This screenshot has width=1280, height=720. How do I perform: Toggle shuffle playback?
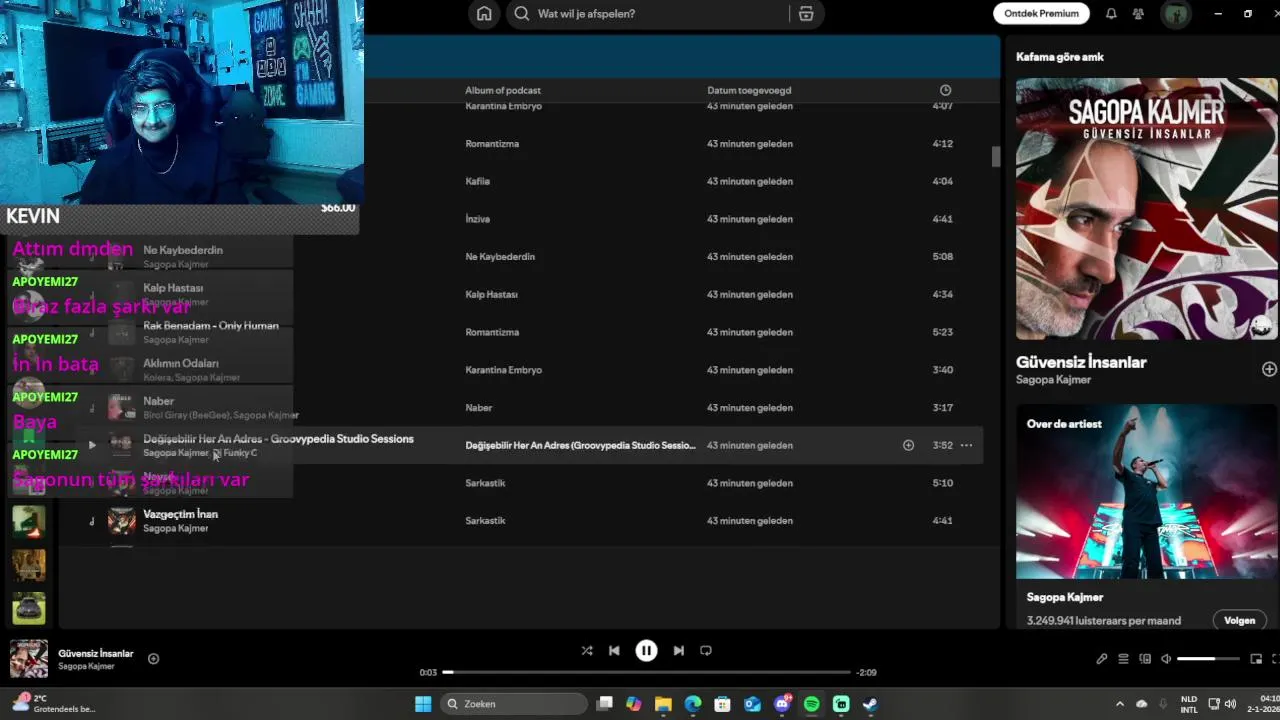[587, 650]
